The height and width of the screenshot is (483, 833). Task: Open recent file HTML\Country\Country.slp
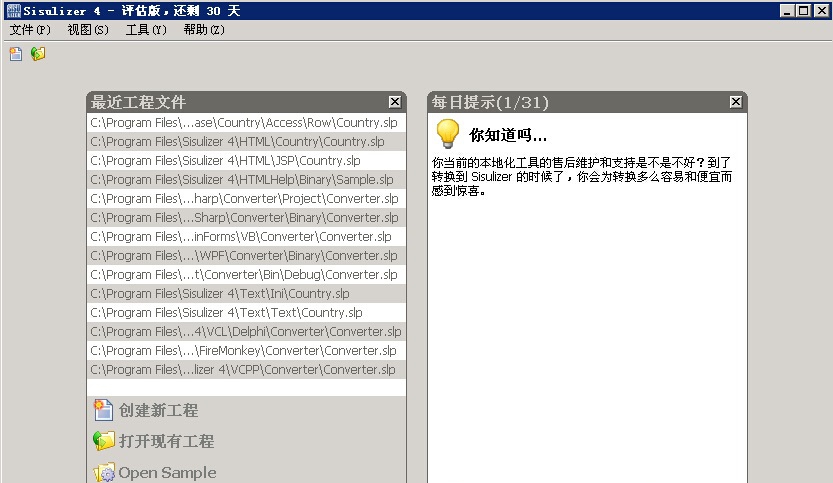tap(246, 142)
